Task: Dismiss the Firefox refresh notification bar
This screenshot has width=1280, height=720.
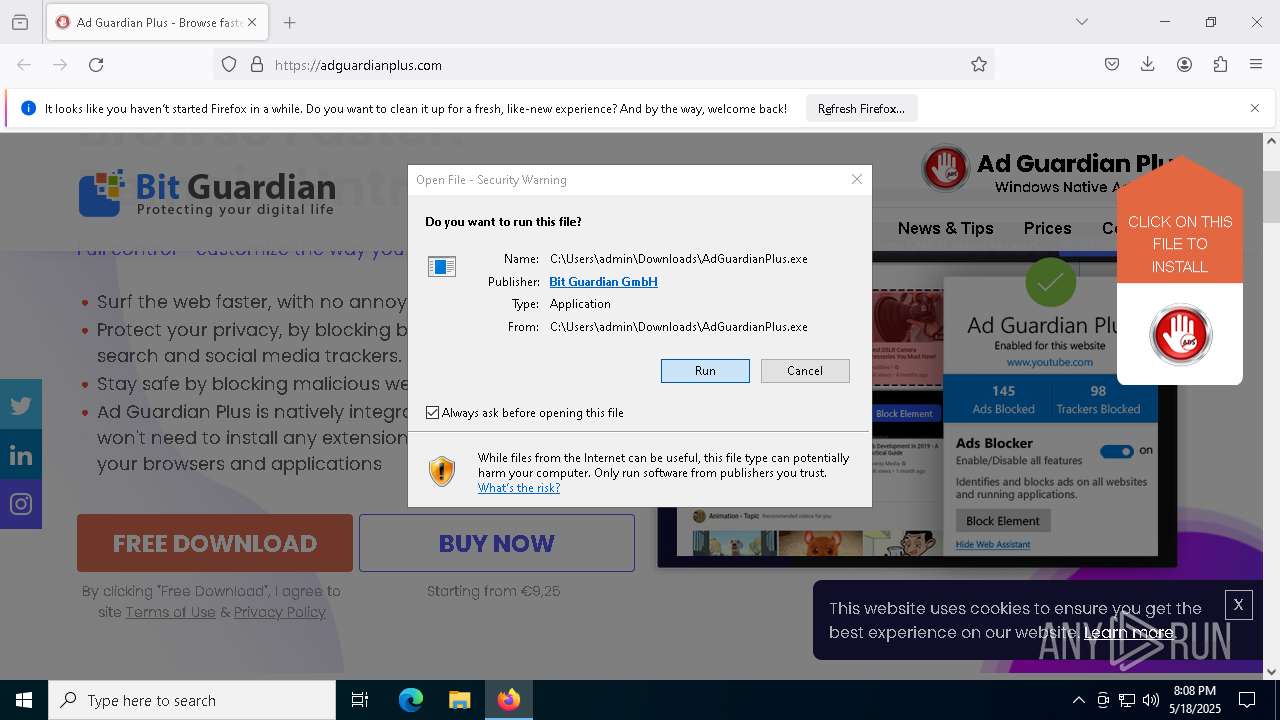Action: 1255,108
